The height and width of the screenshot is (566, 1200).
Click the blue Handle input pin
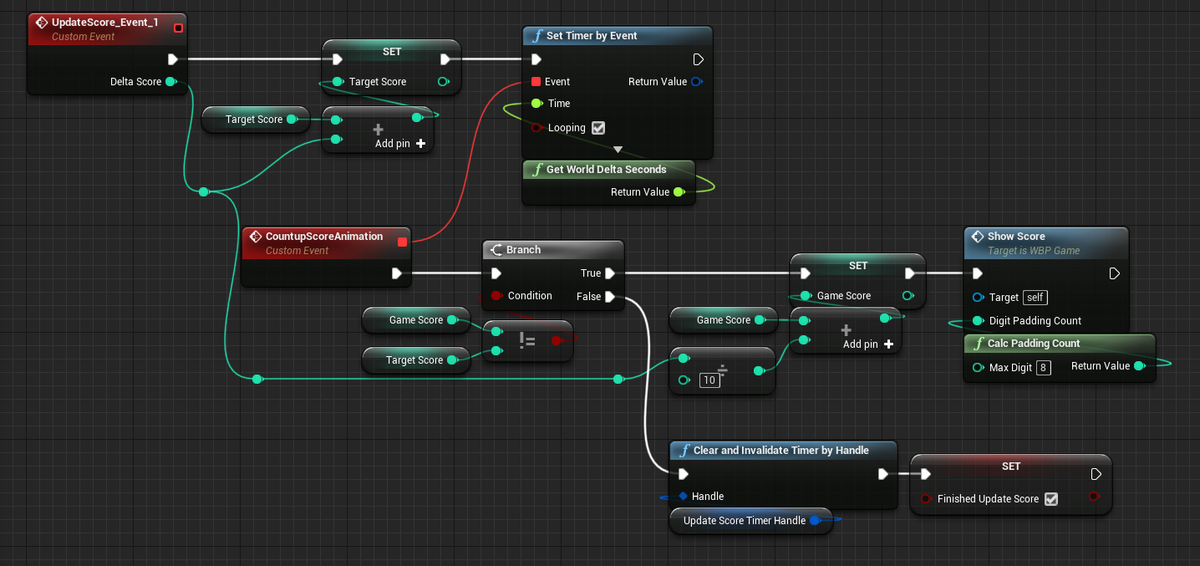[x=683, y=496]
